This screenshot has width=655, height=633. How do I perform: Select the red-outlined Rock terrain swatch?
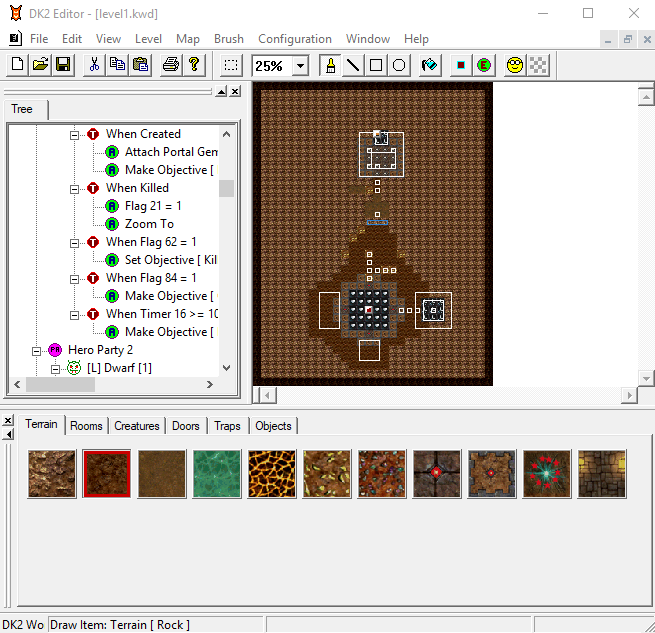coord(107,474)
